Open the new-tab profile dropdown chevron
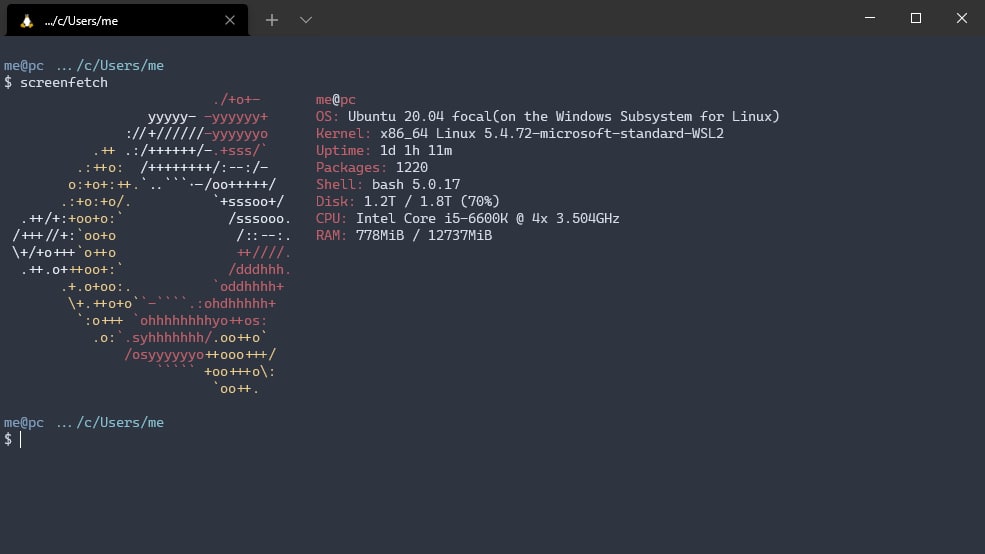This screenshot has width=985, height=554. click(306, 20)
